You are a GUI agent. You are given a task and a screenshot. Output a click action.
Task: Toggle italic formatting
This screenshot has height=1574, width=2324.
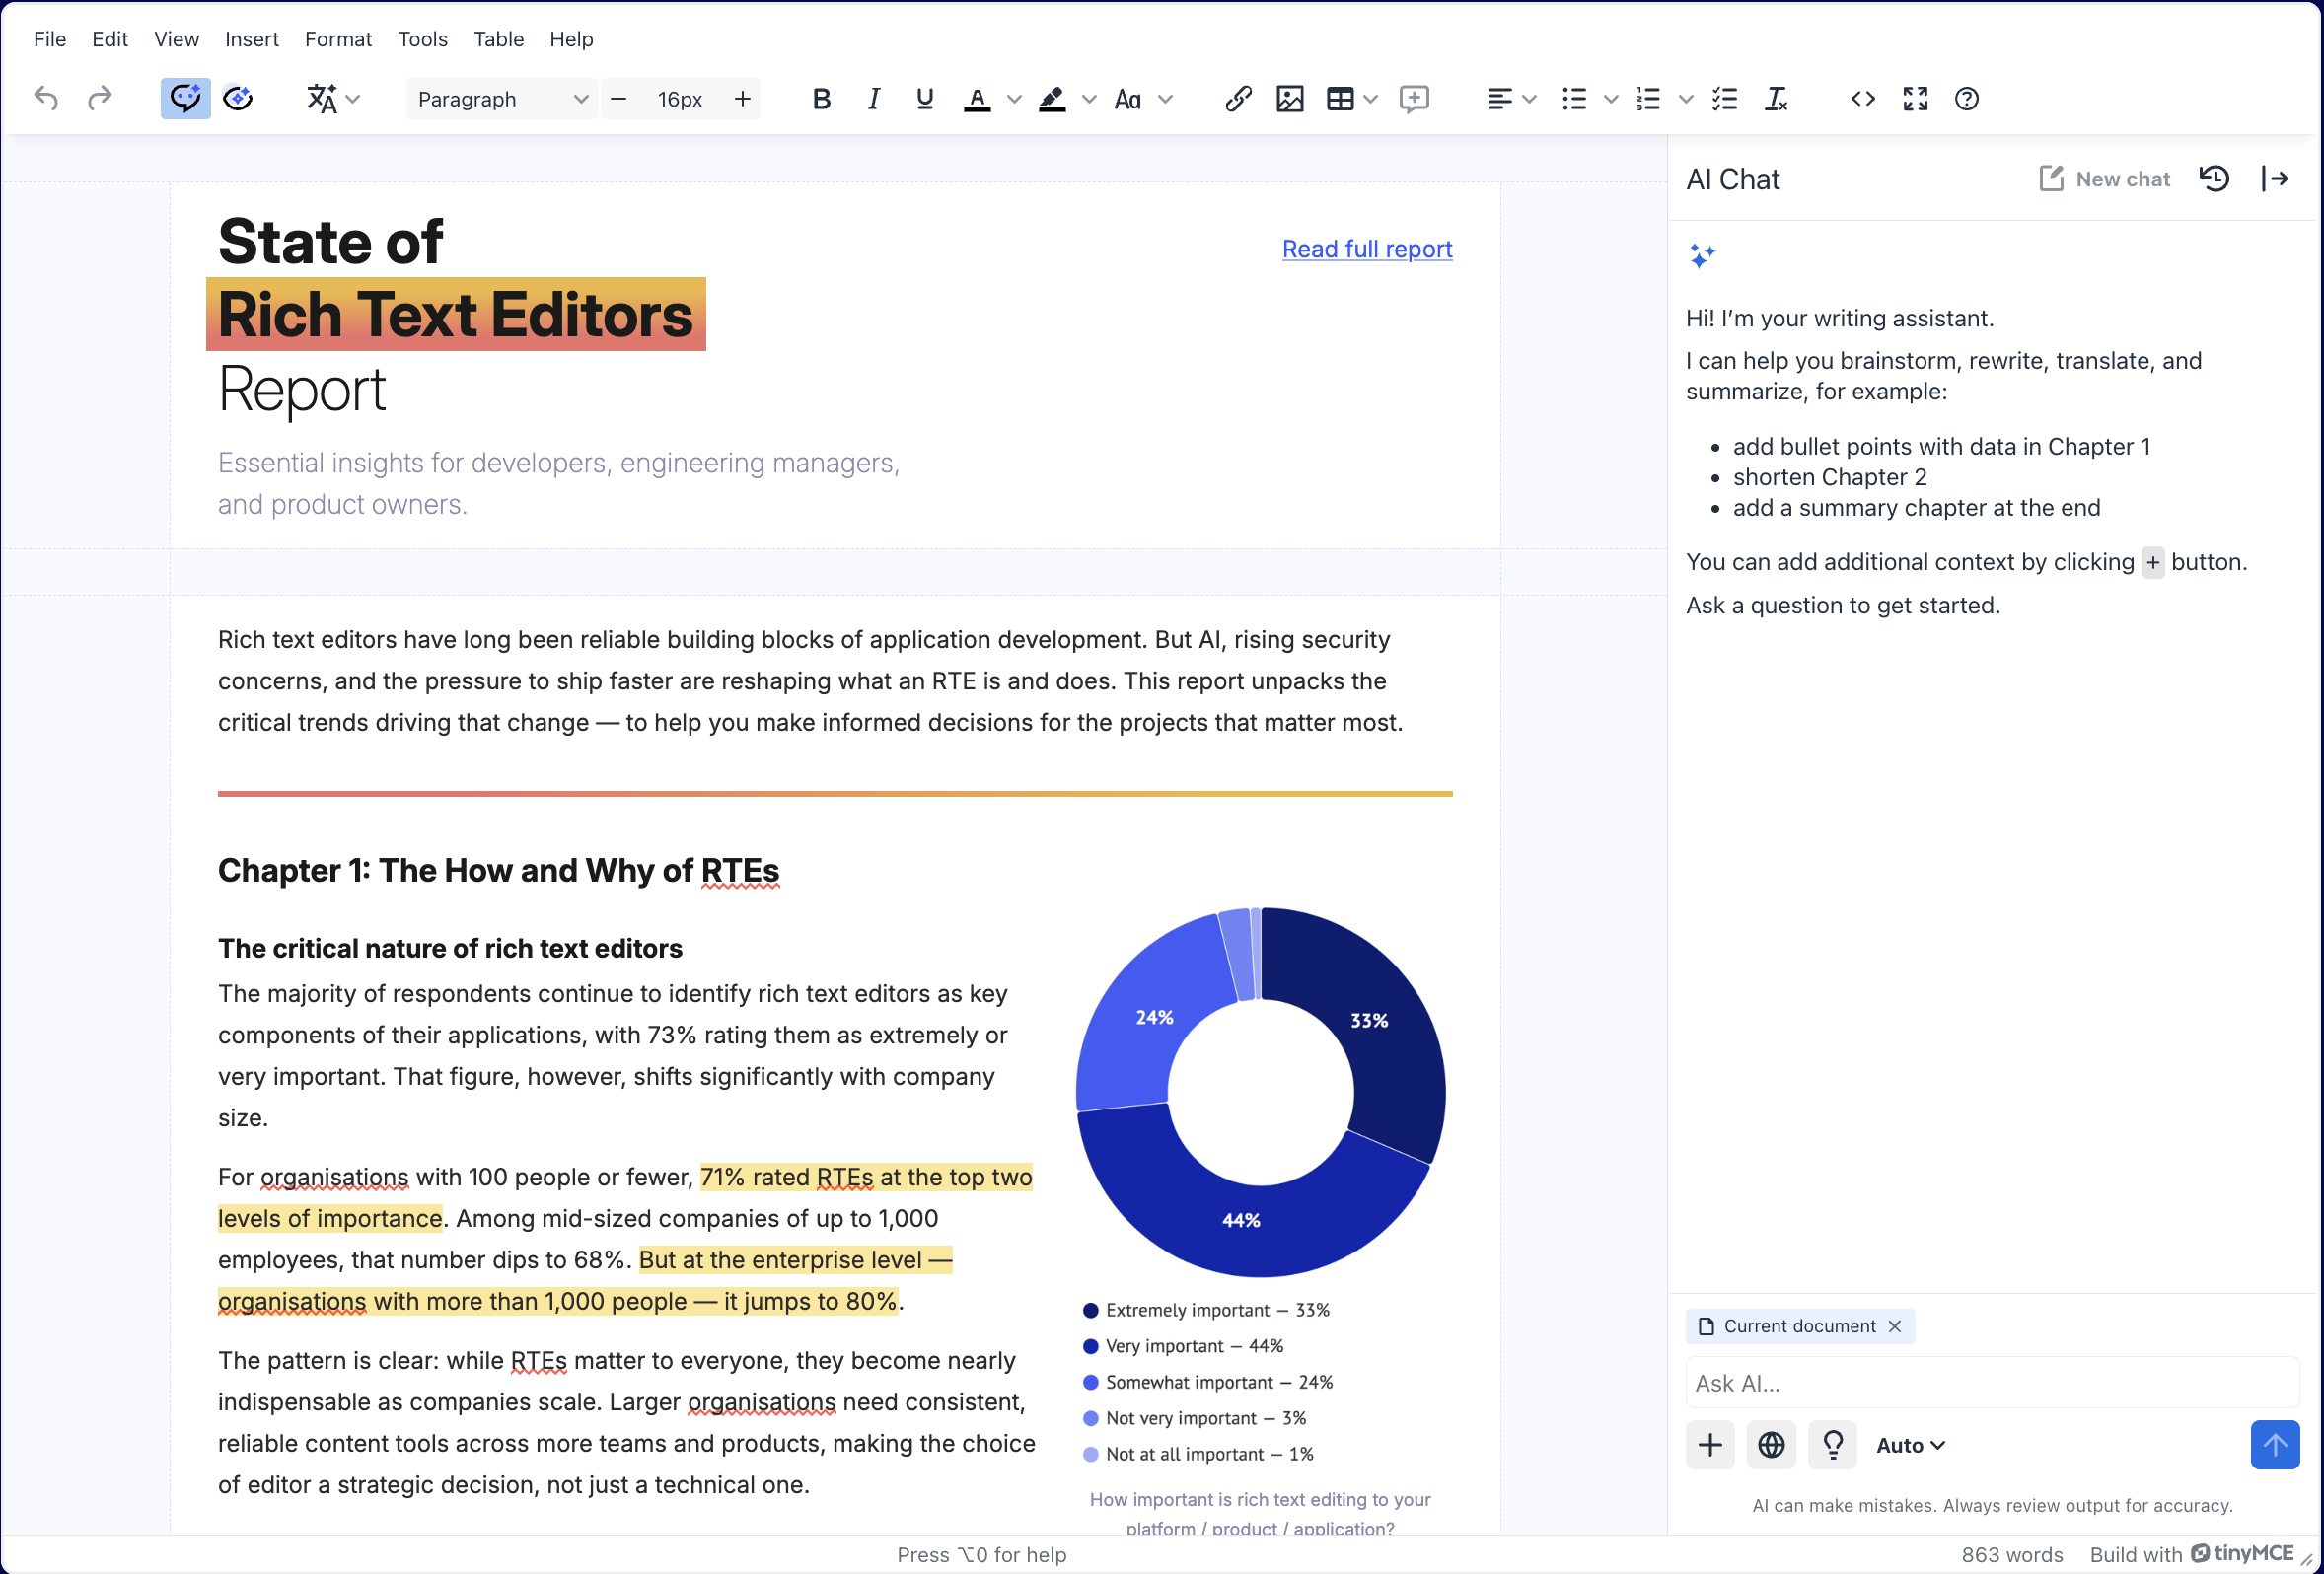873,98
